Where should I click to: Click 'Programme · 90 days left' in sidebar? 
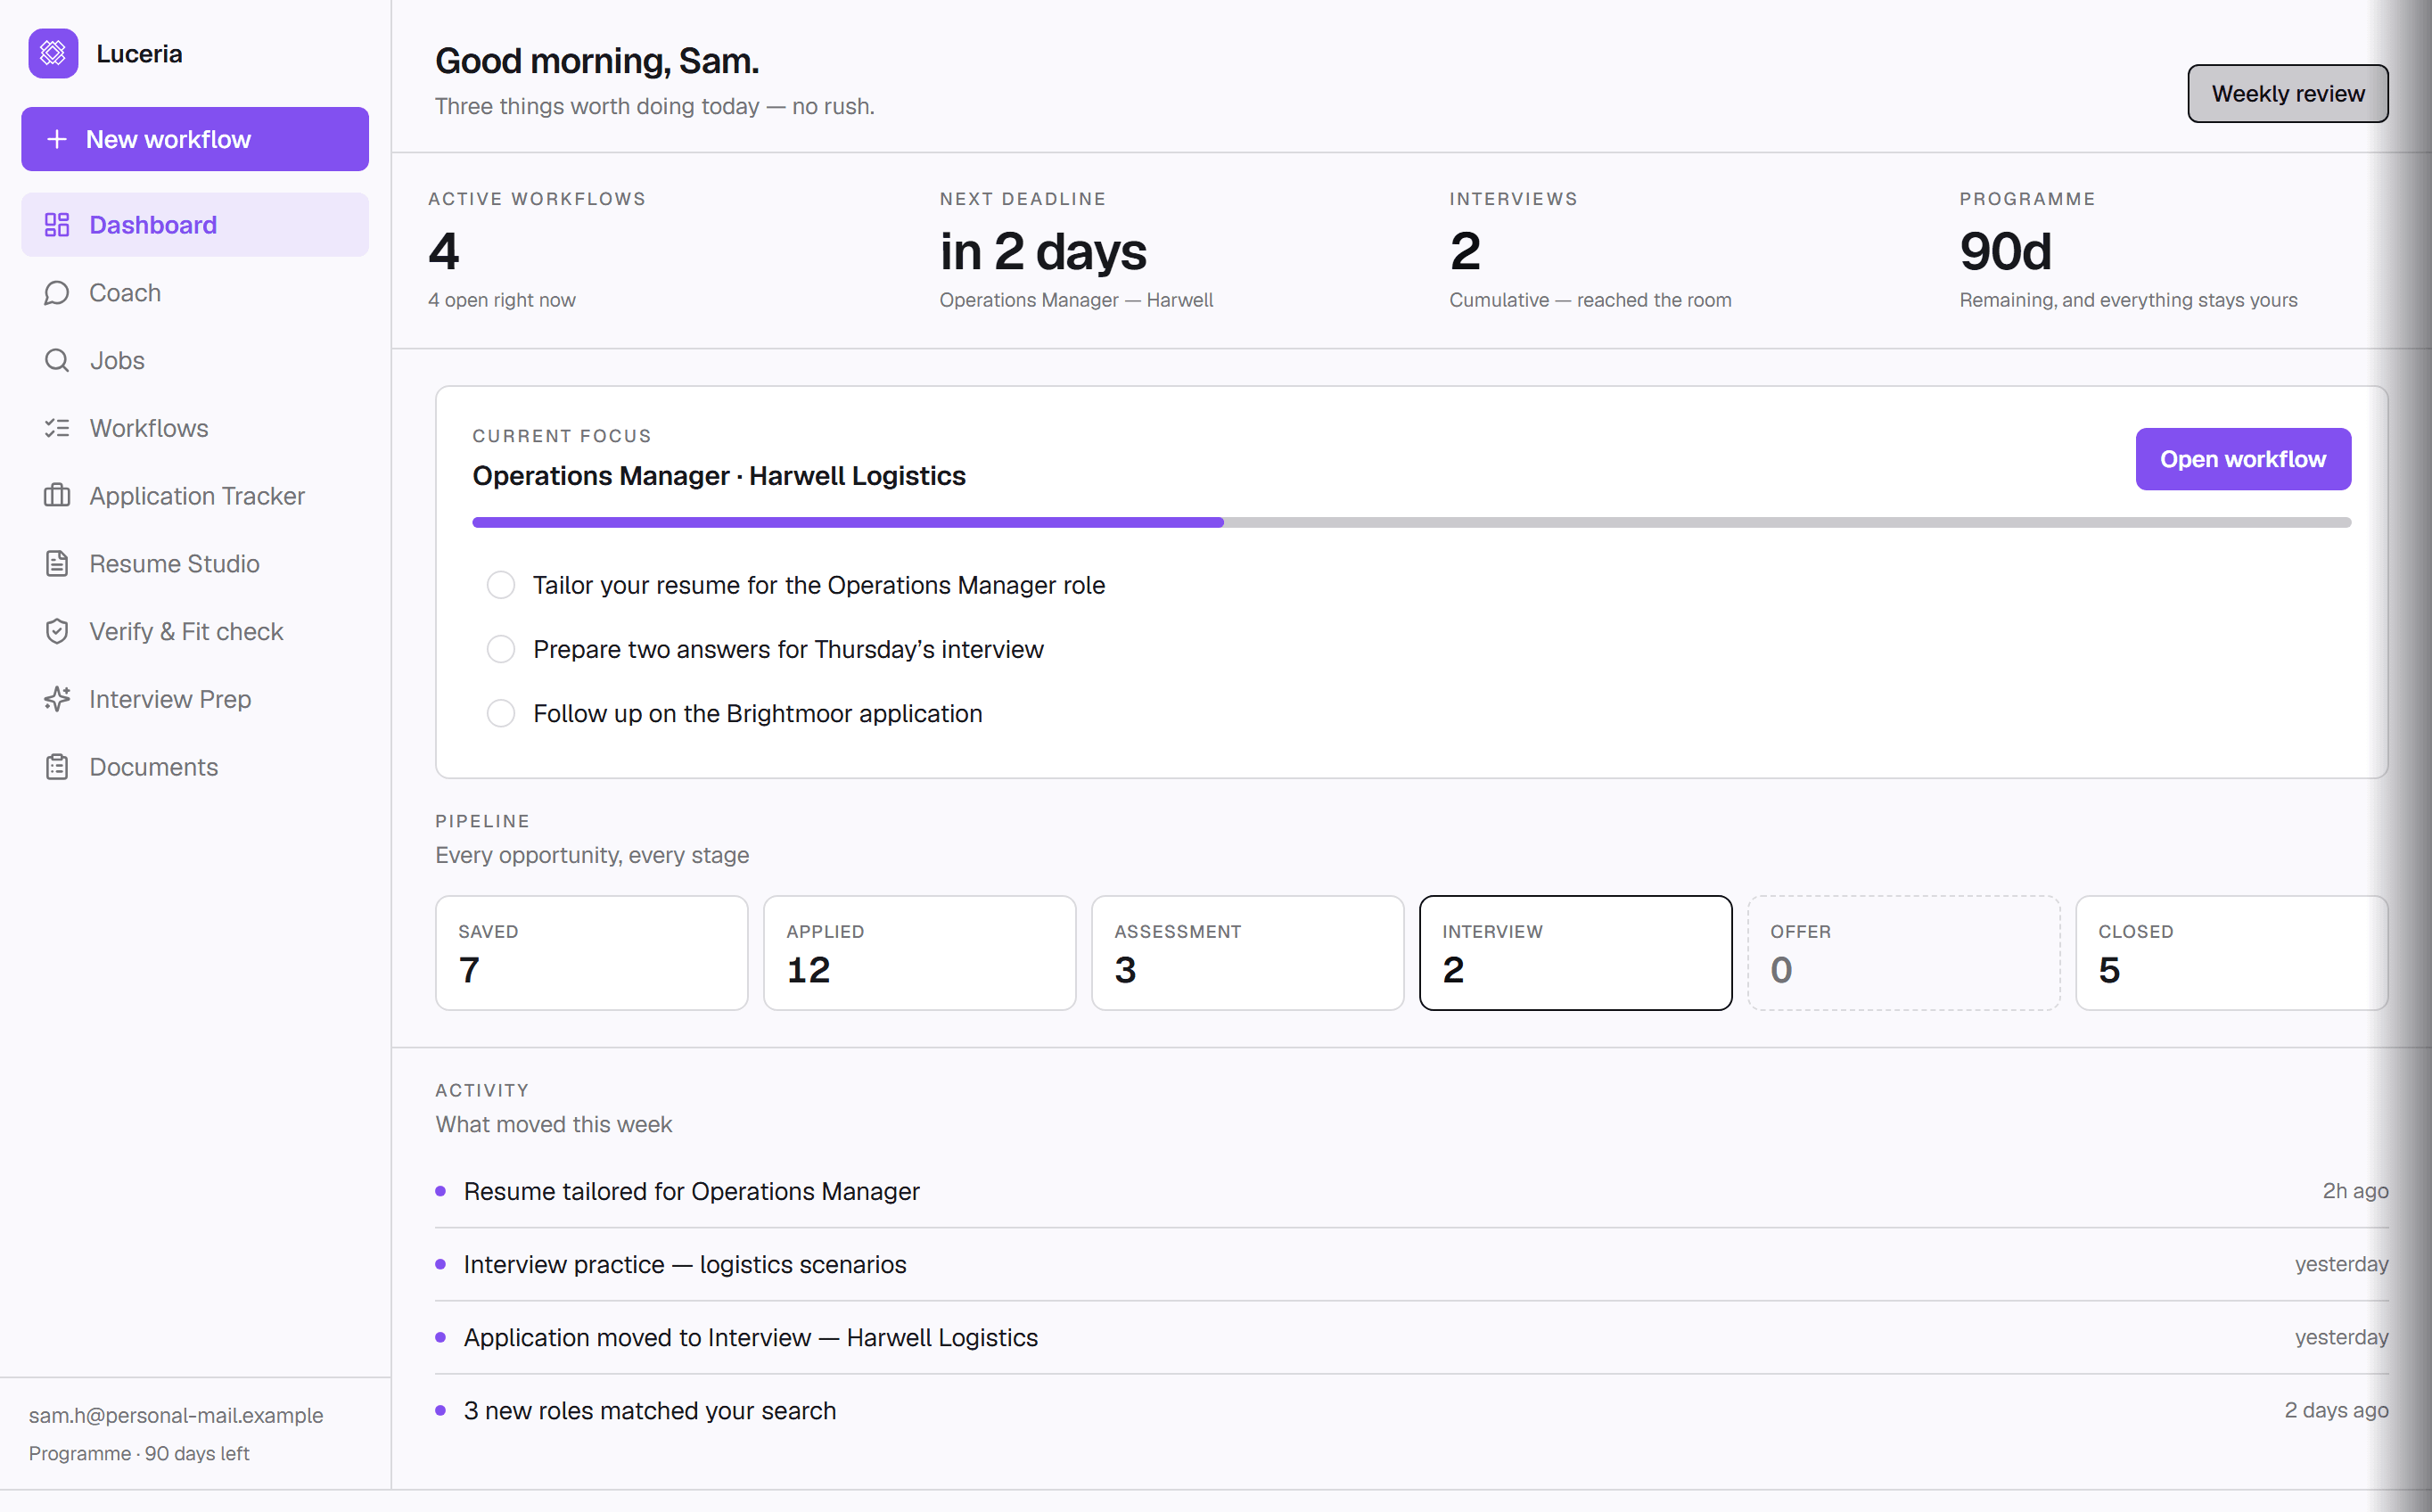(139, 1453)
